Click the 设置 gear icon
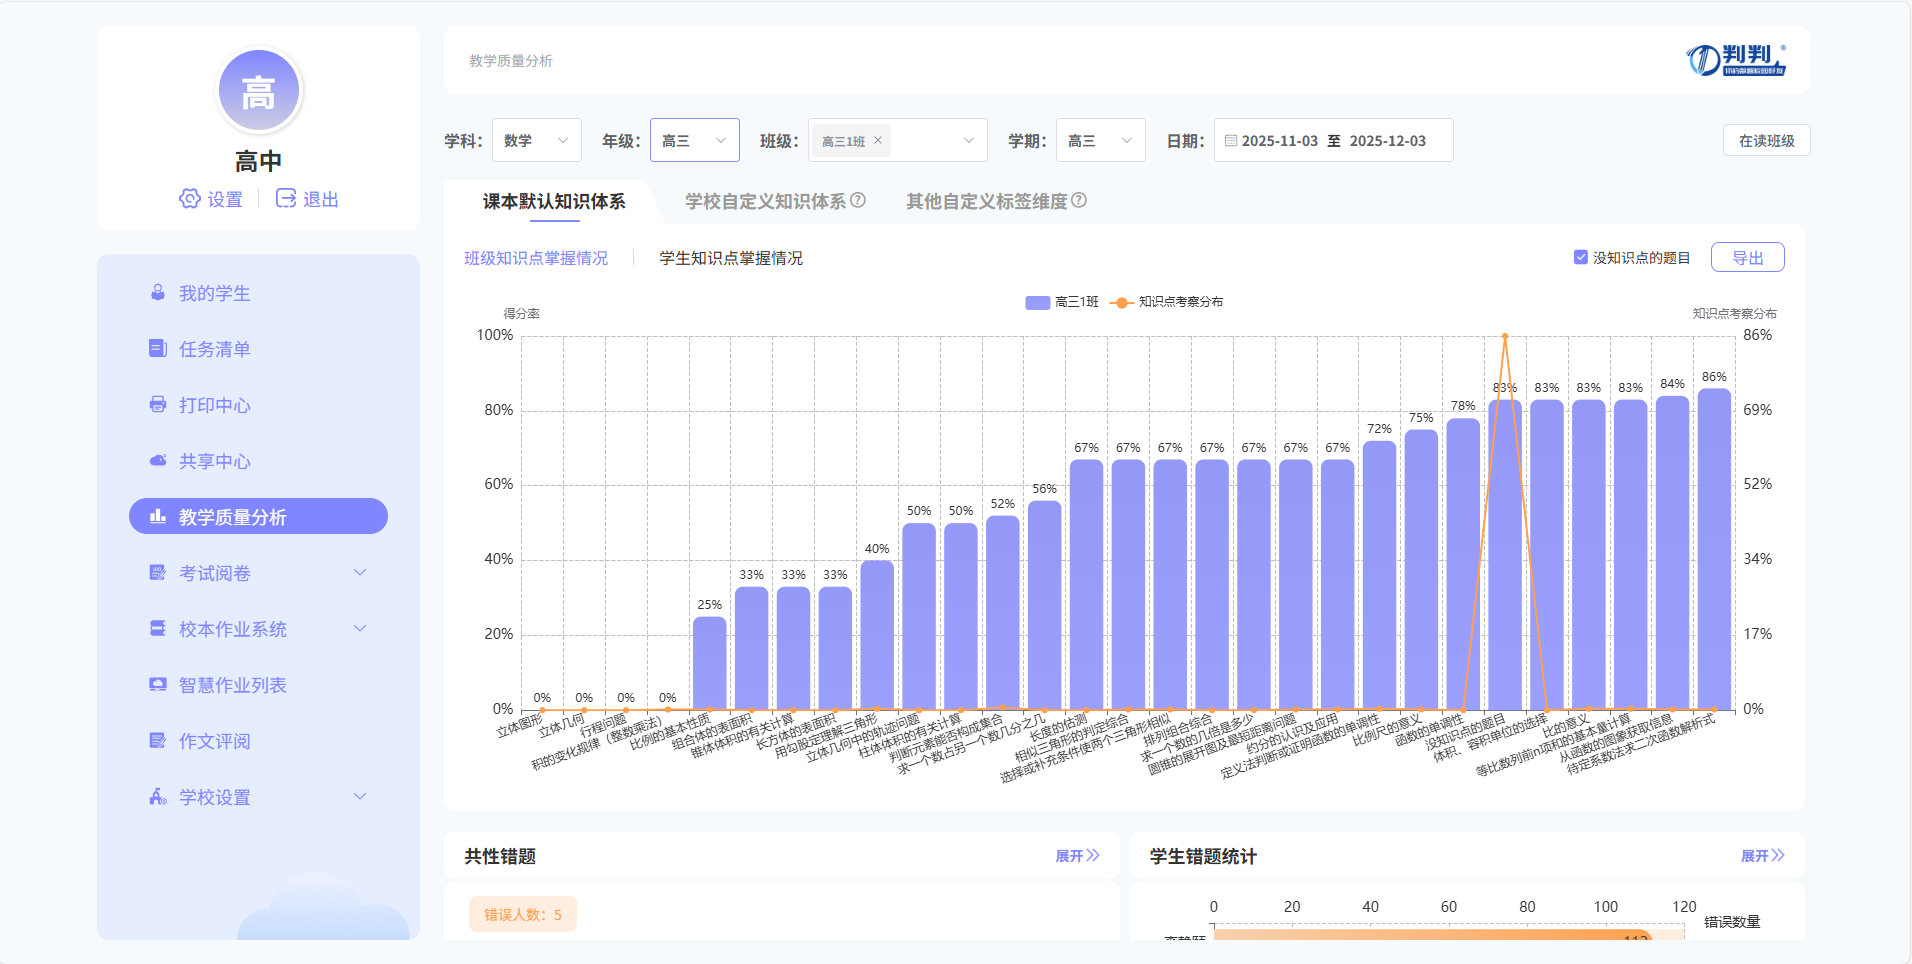This screenshot has width=1912, height=964. [190, 199]
